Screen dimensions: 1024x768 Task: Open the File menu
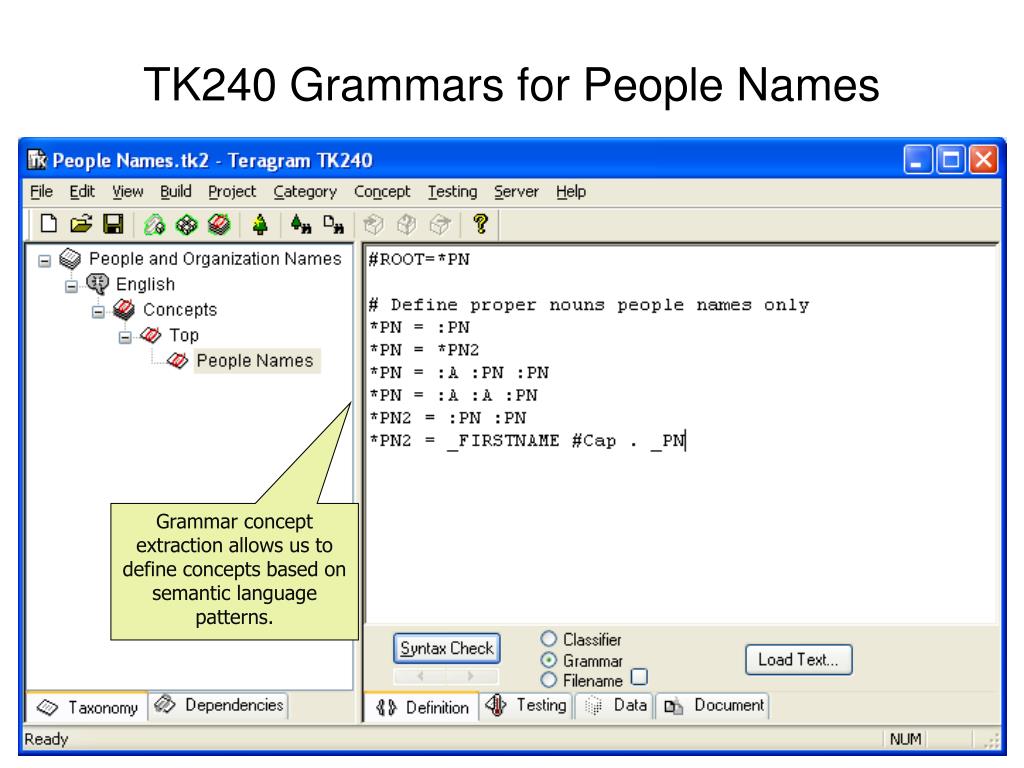(x=41, y=192)
